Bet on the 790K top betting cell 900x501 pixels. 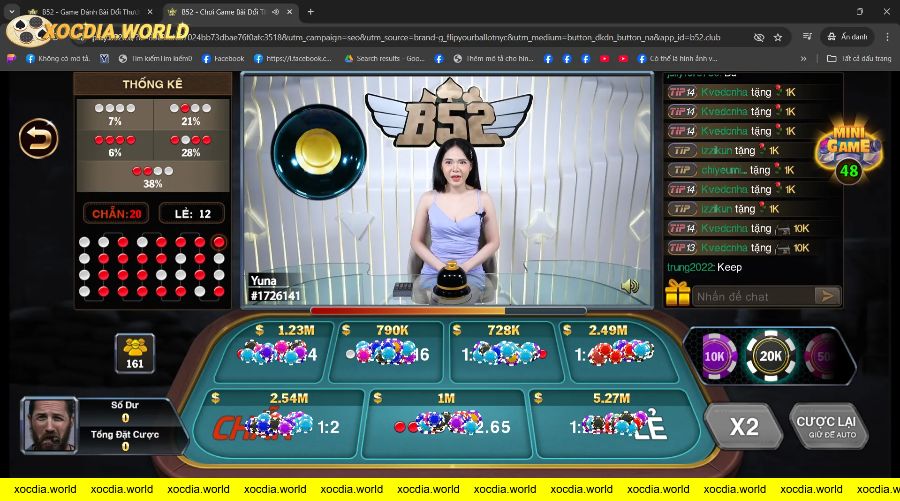(x=387, y=352)
